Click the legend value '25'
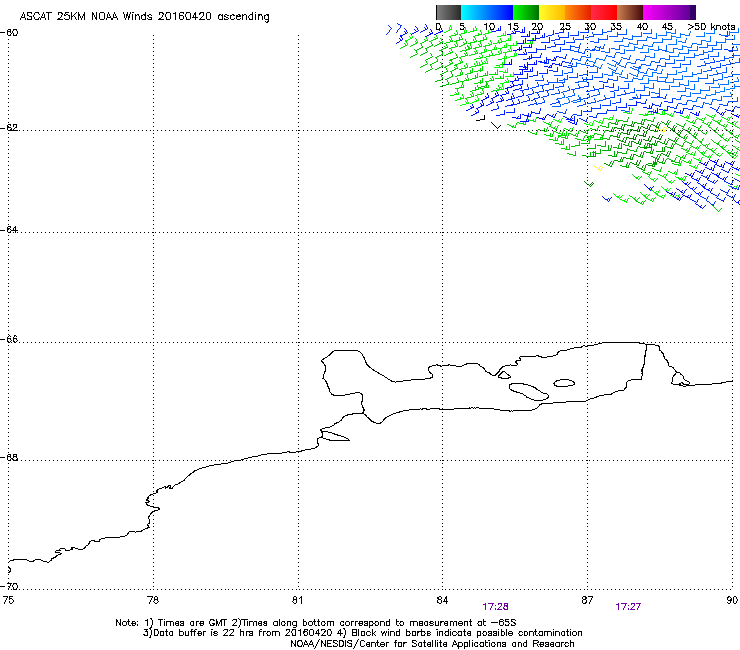 [x=565, y=27]
